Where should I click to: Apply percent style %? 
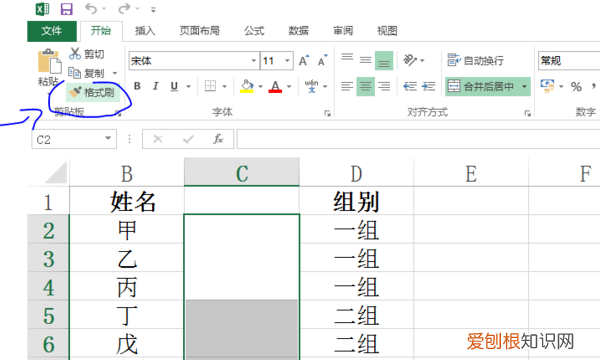[x=576, y=87]
